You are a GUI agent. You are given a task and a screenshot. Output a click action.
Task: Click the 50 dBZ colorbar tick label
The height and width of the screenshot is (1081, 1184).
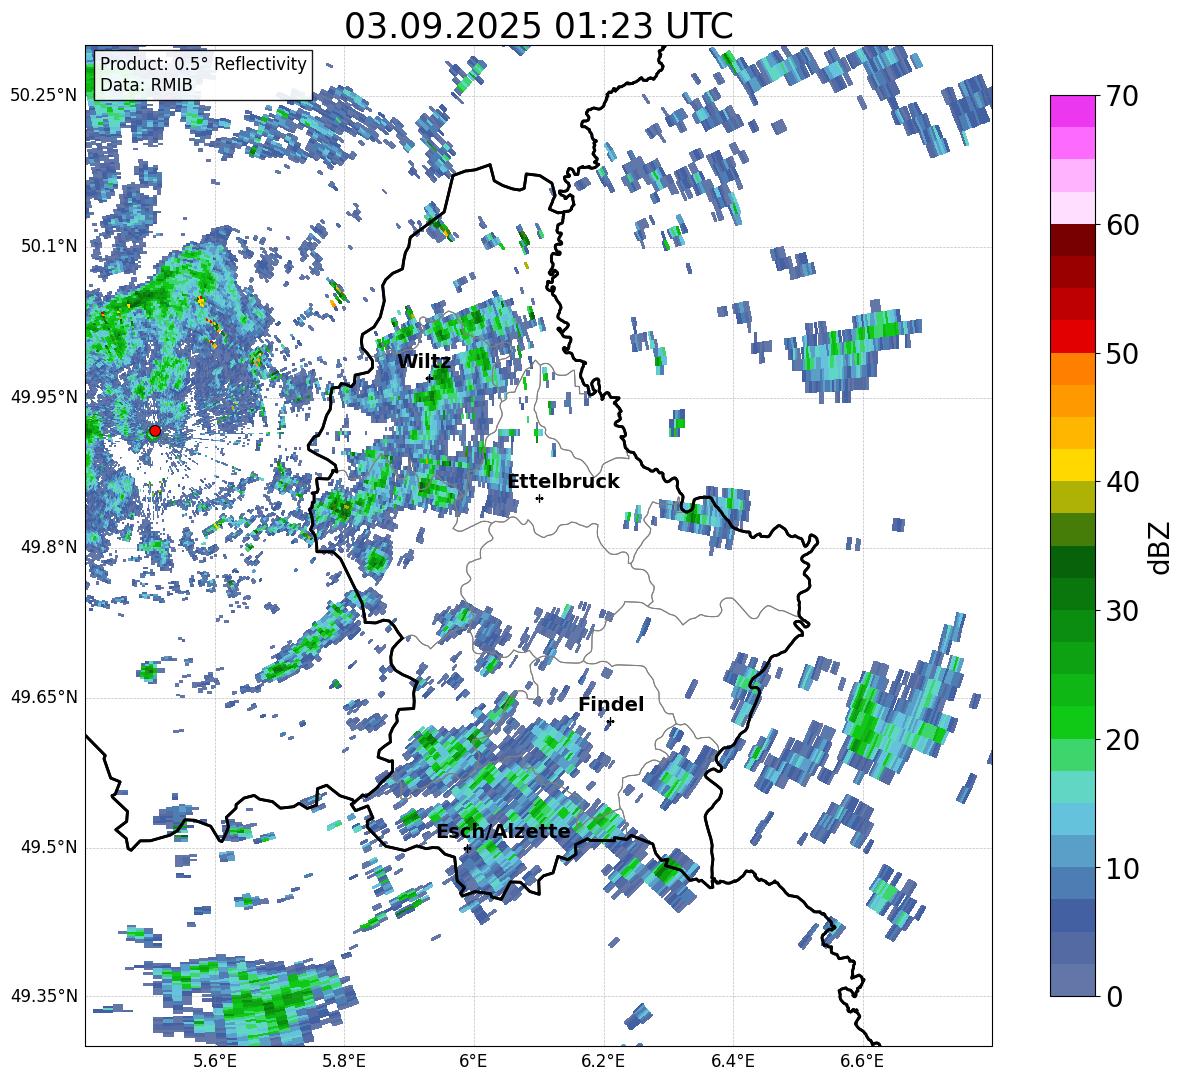[1122, 353]
